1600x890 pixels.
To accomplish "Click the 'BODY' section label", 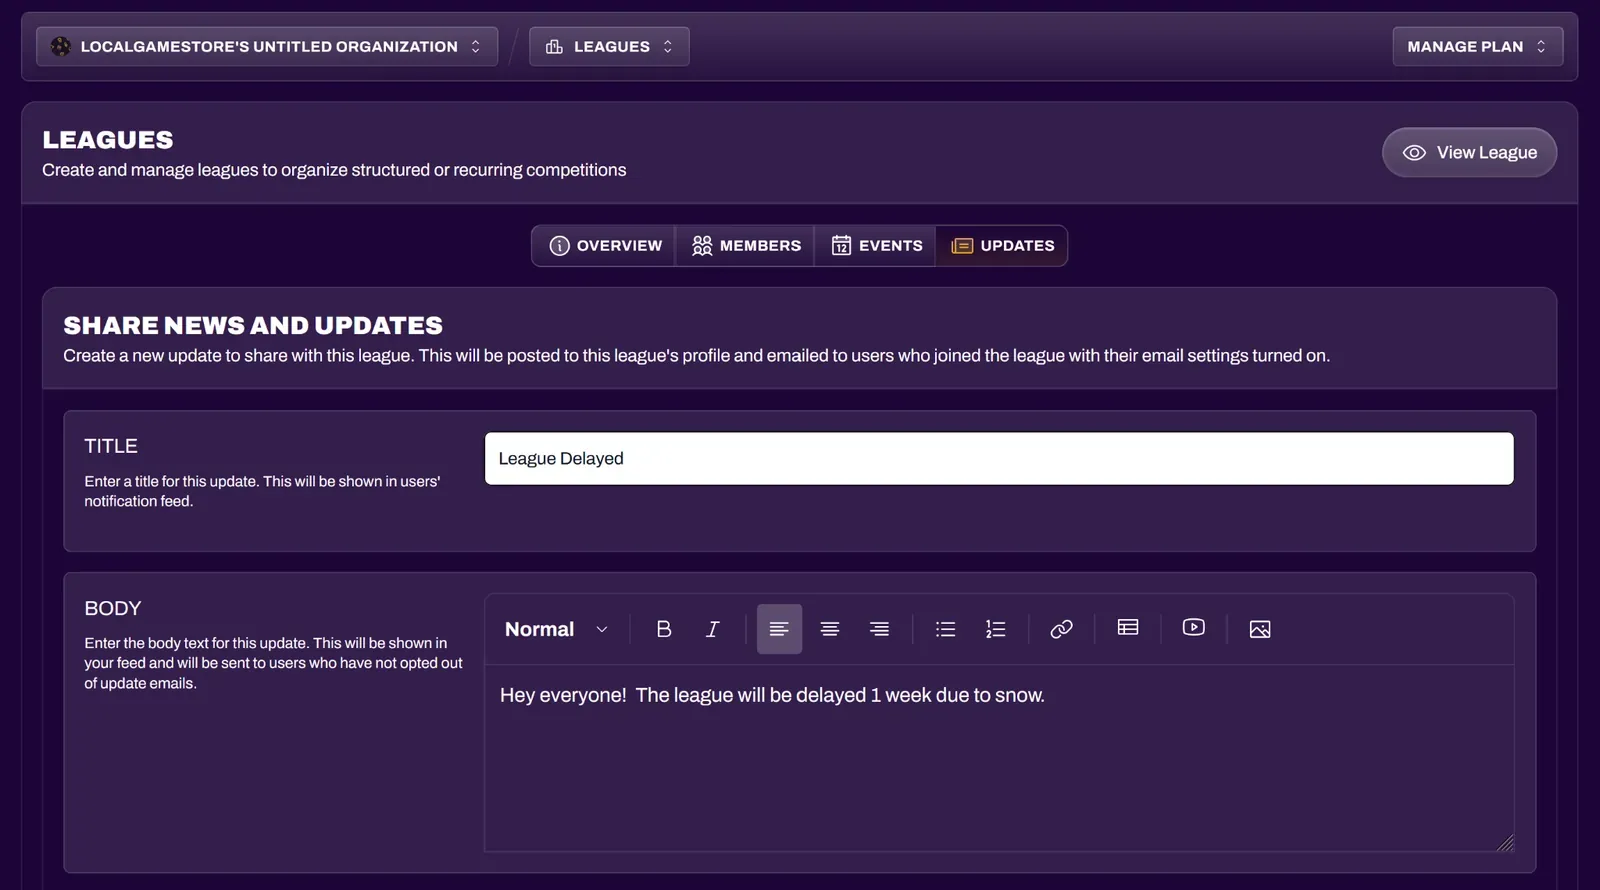I will pos(113,608).
